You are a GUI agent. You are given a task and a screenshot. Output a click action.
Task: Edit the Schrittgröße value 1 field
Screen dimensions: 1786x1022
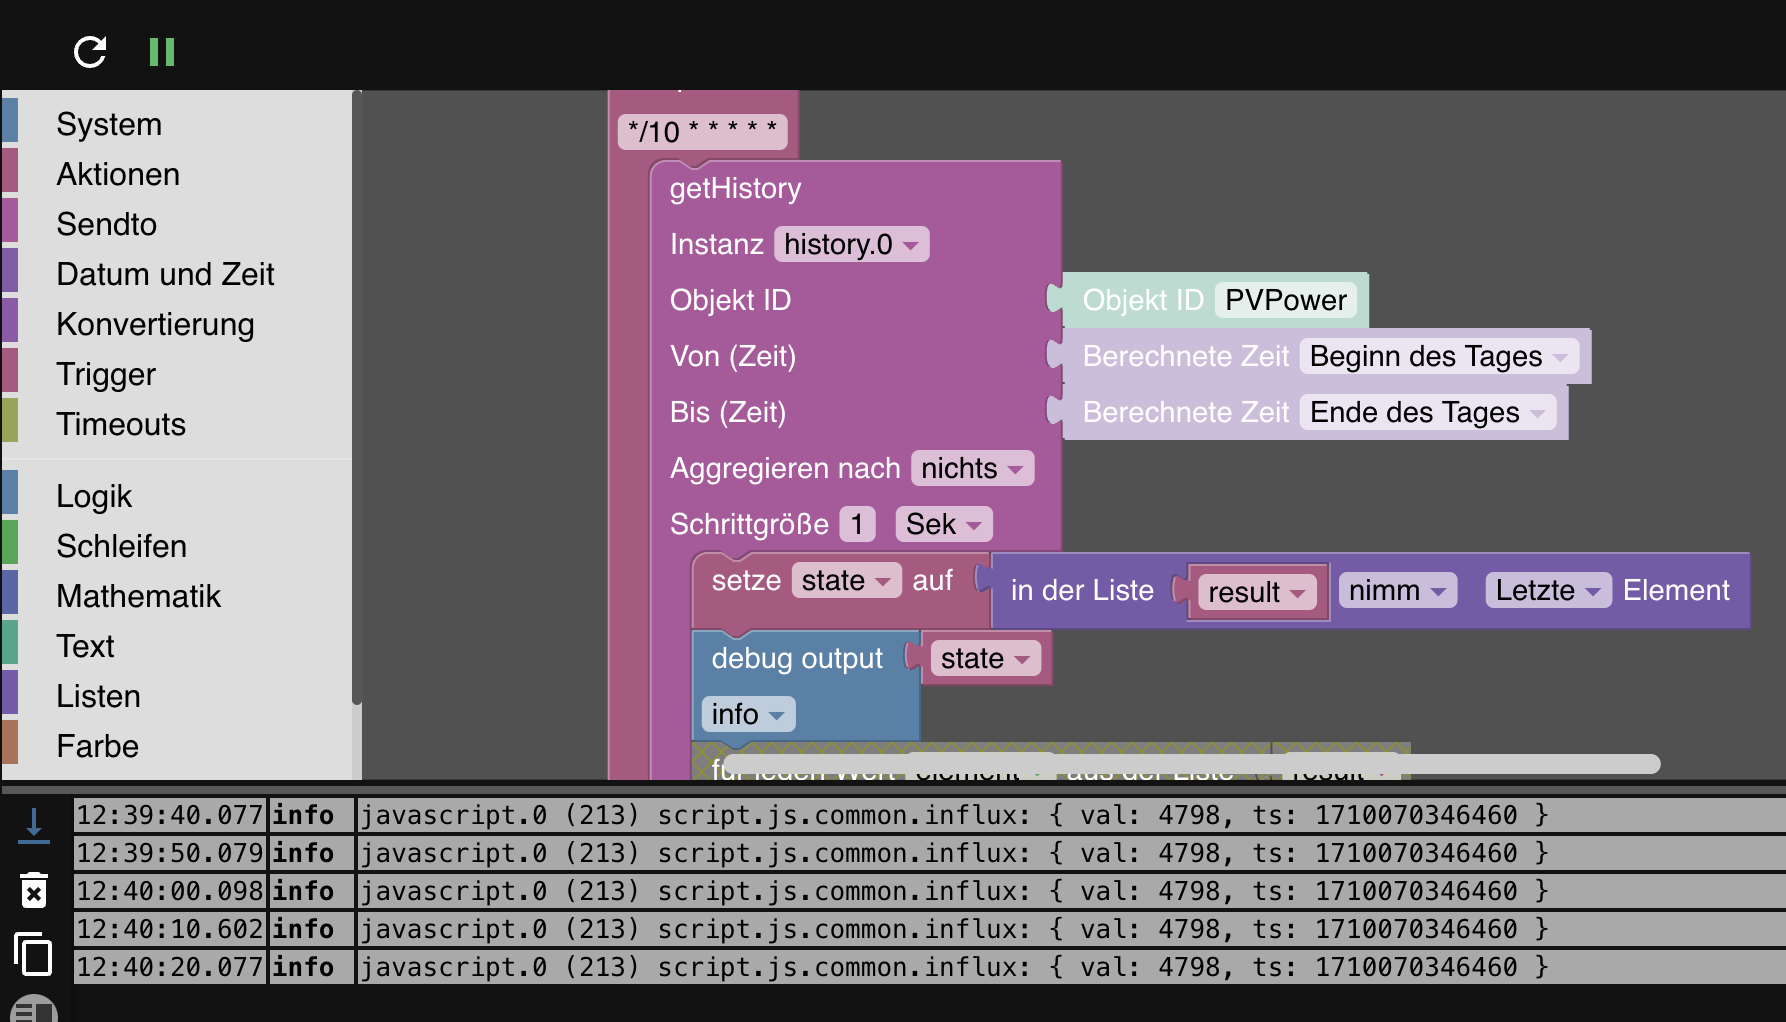[x=857, y=524]
